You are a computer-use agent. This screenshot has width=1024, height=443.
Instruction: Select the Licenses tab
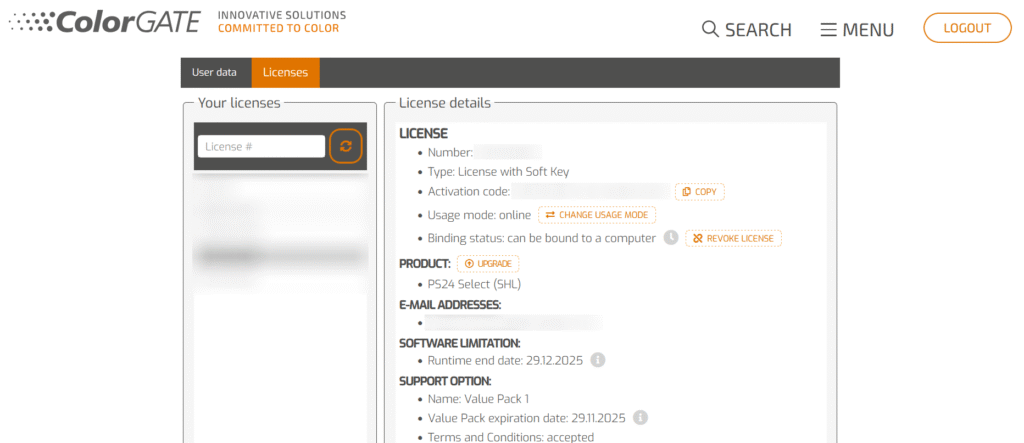pos(285,72)
